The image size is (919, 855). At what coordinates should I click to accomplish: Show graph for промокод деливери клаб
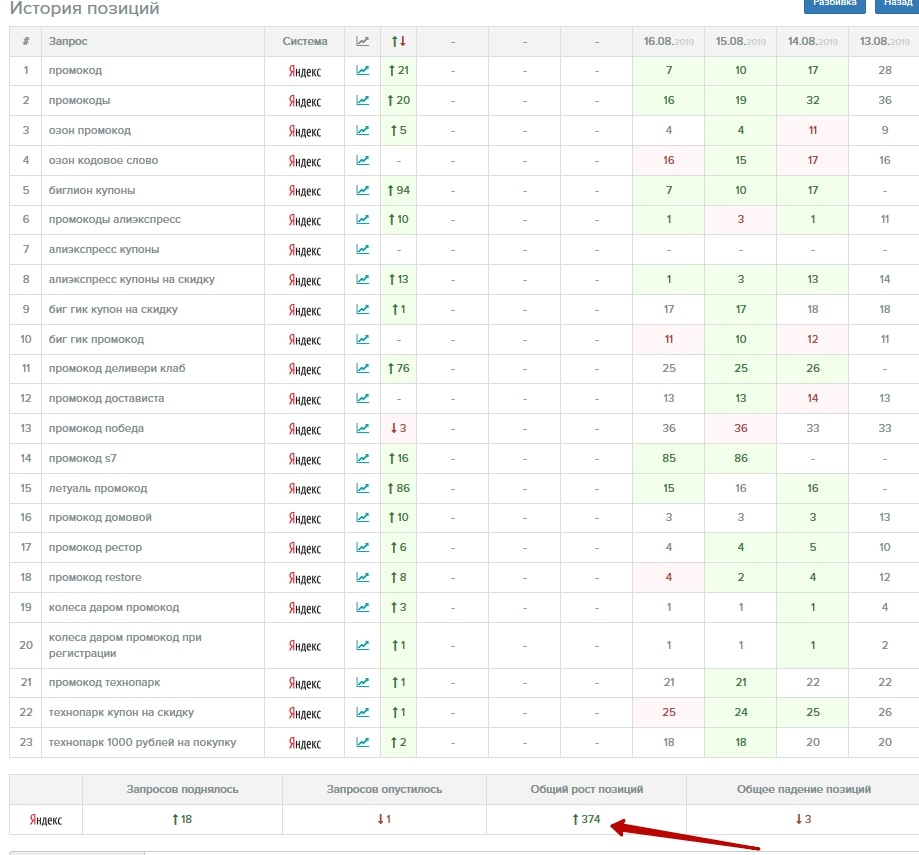click(363, 368)
